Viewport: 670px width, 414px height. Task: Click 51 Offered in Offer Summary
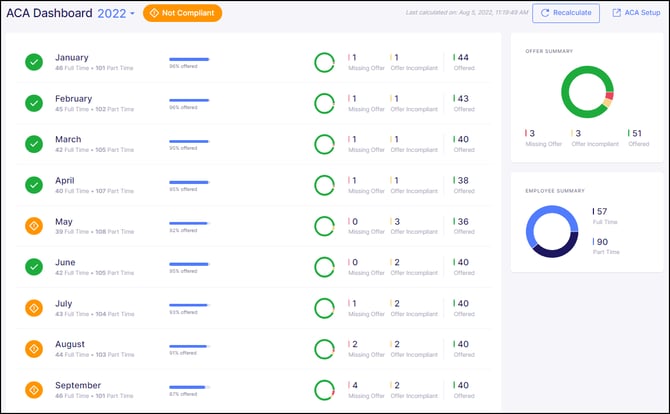pos(638,138)
